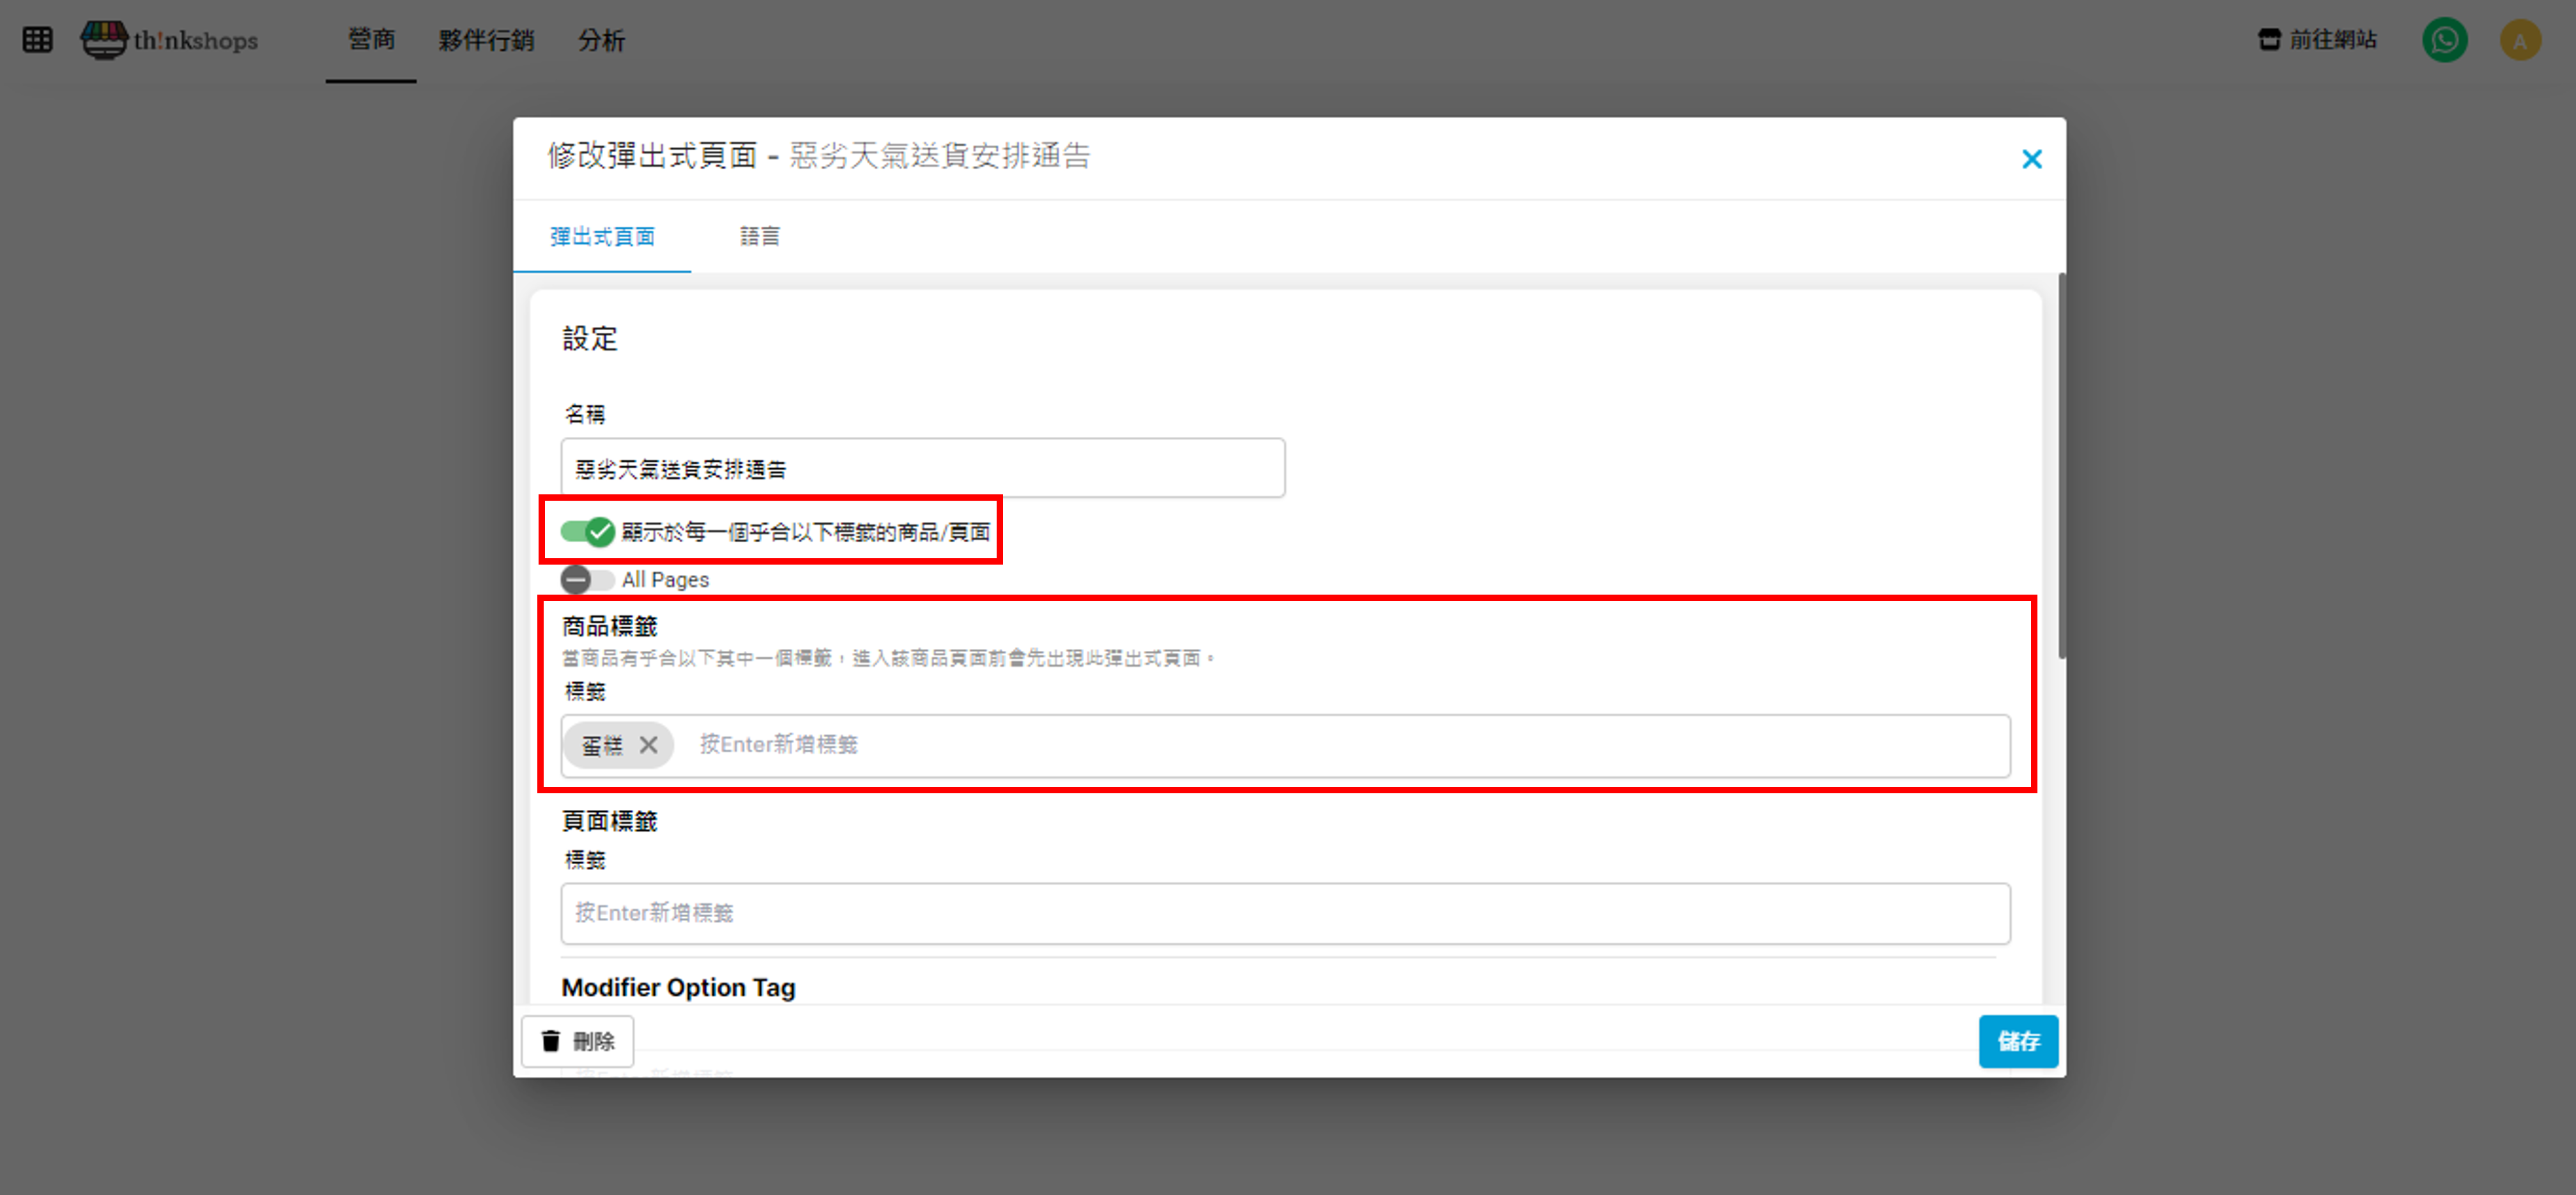Open the 營商 menu
2576x1195 pixels.
click(371, 40)
